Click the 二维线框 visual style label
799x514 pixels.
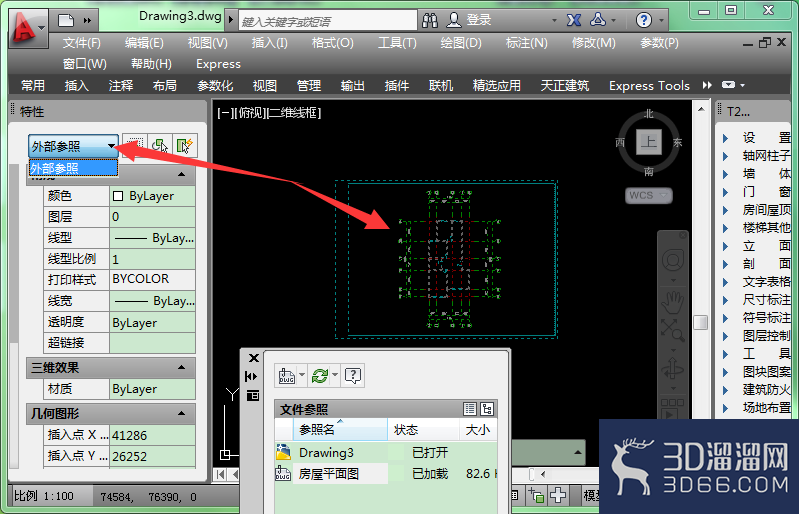pyautogui.click(x=294, y=113)
